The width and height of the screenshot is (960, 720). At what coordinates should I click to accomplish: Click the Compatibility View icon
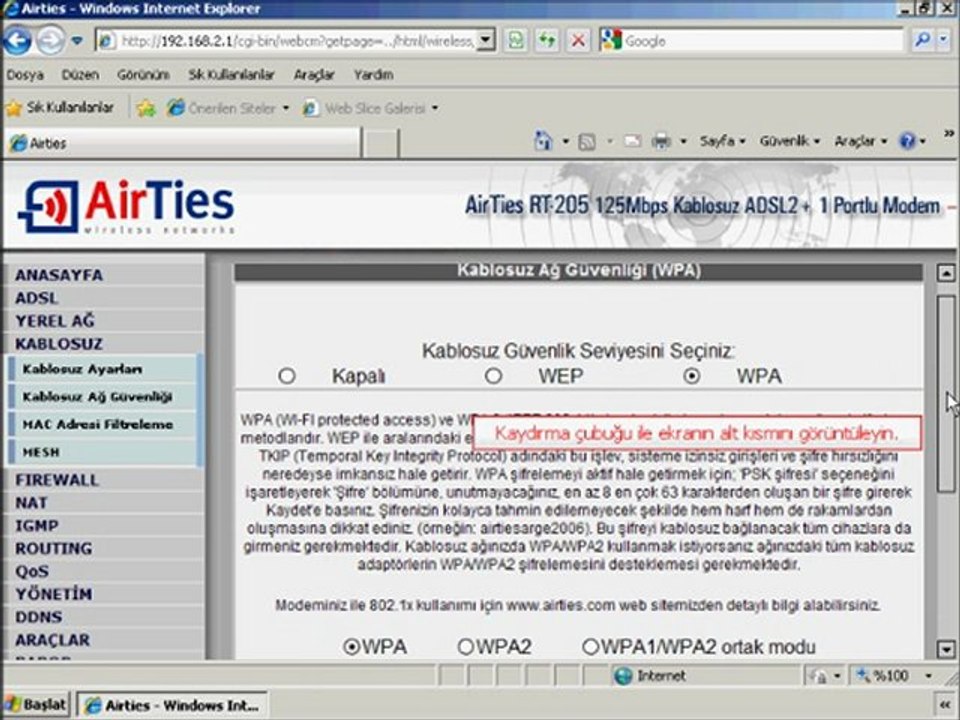pyautogui.click(x=516, y=41)
